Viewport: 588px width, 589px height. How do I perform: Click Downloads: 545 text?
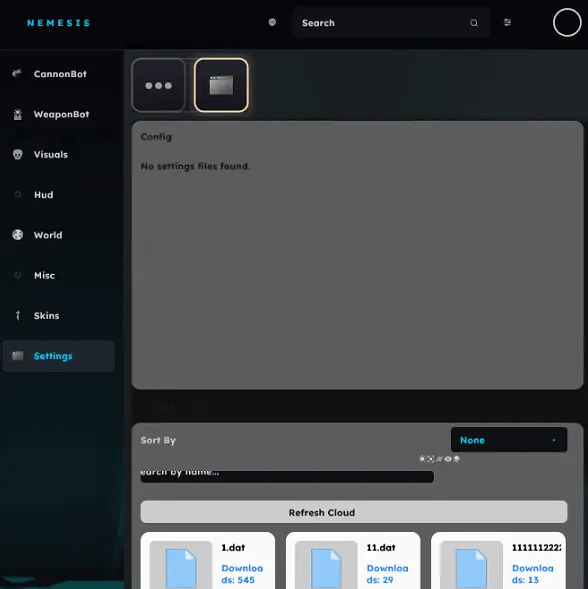click(242, 574)
